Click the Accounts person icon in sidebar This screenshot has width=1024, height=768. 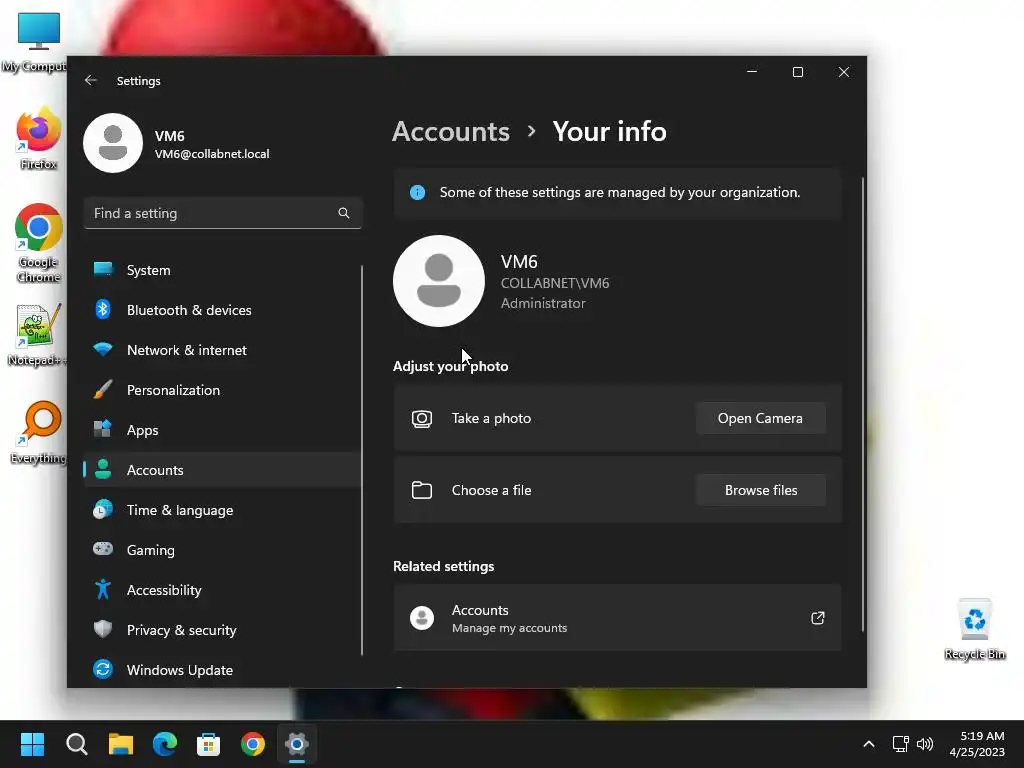click(x=103, y=469)
